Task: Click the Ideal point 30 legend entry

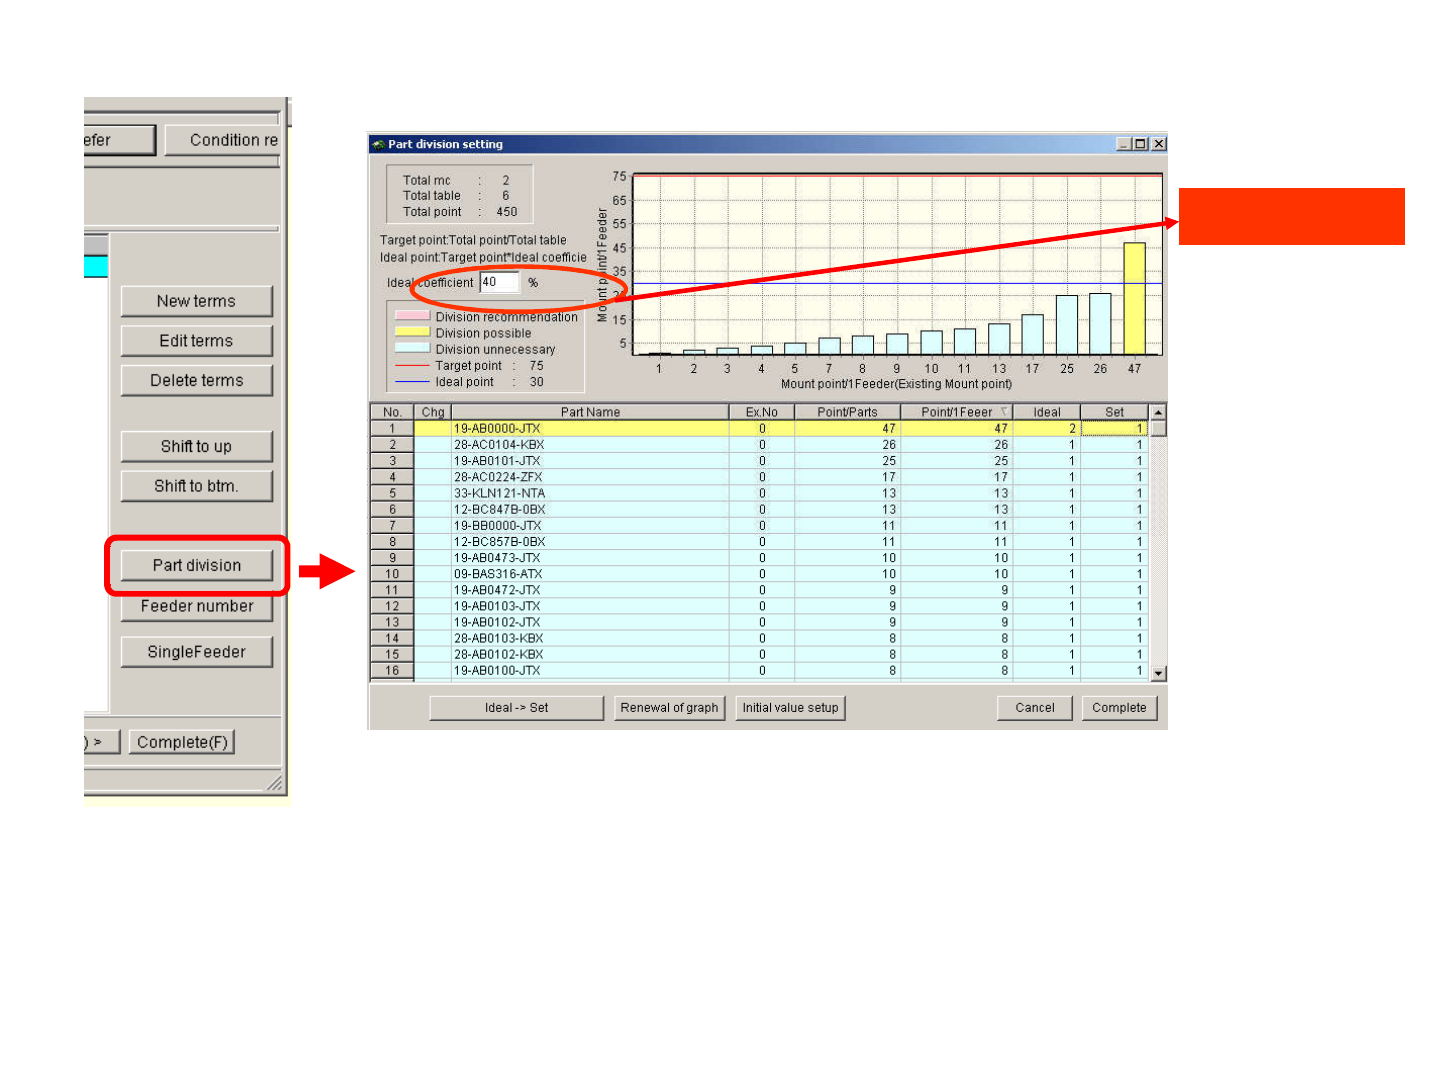Action: point(470,382)
